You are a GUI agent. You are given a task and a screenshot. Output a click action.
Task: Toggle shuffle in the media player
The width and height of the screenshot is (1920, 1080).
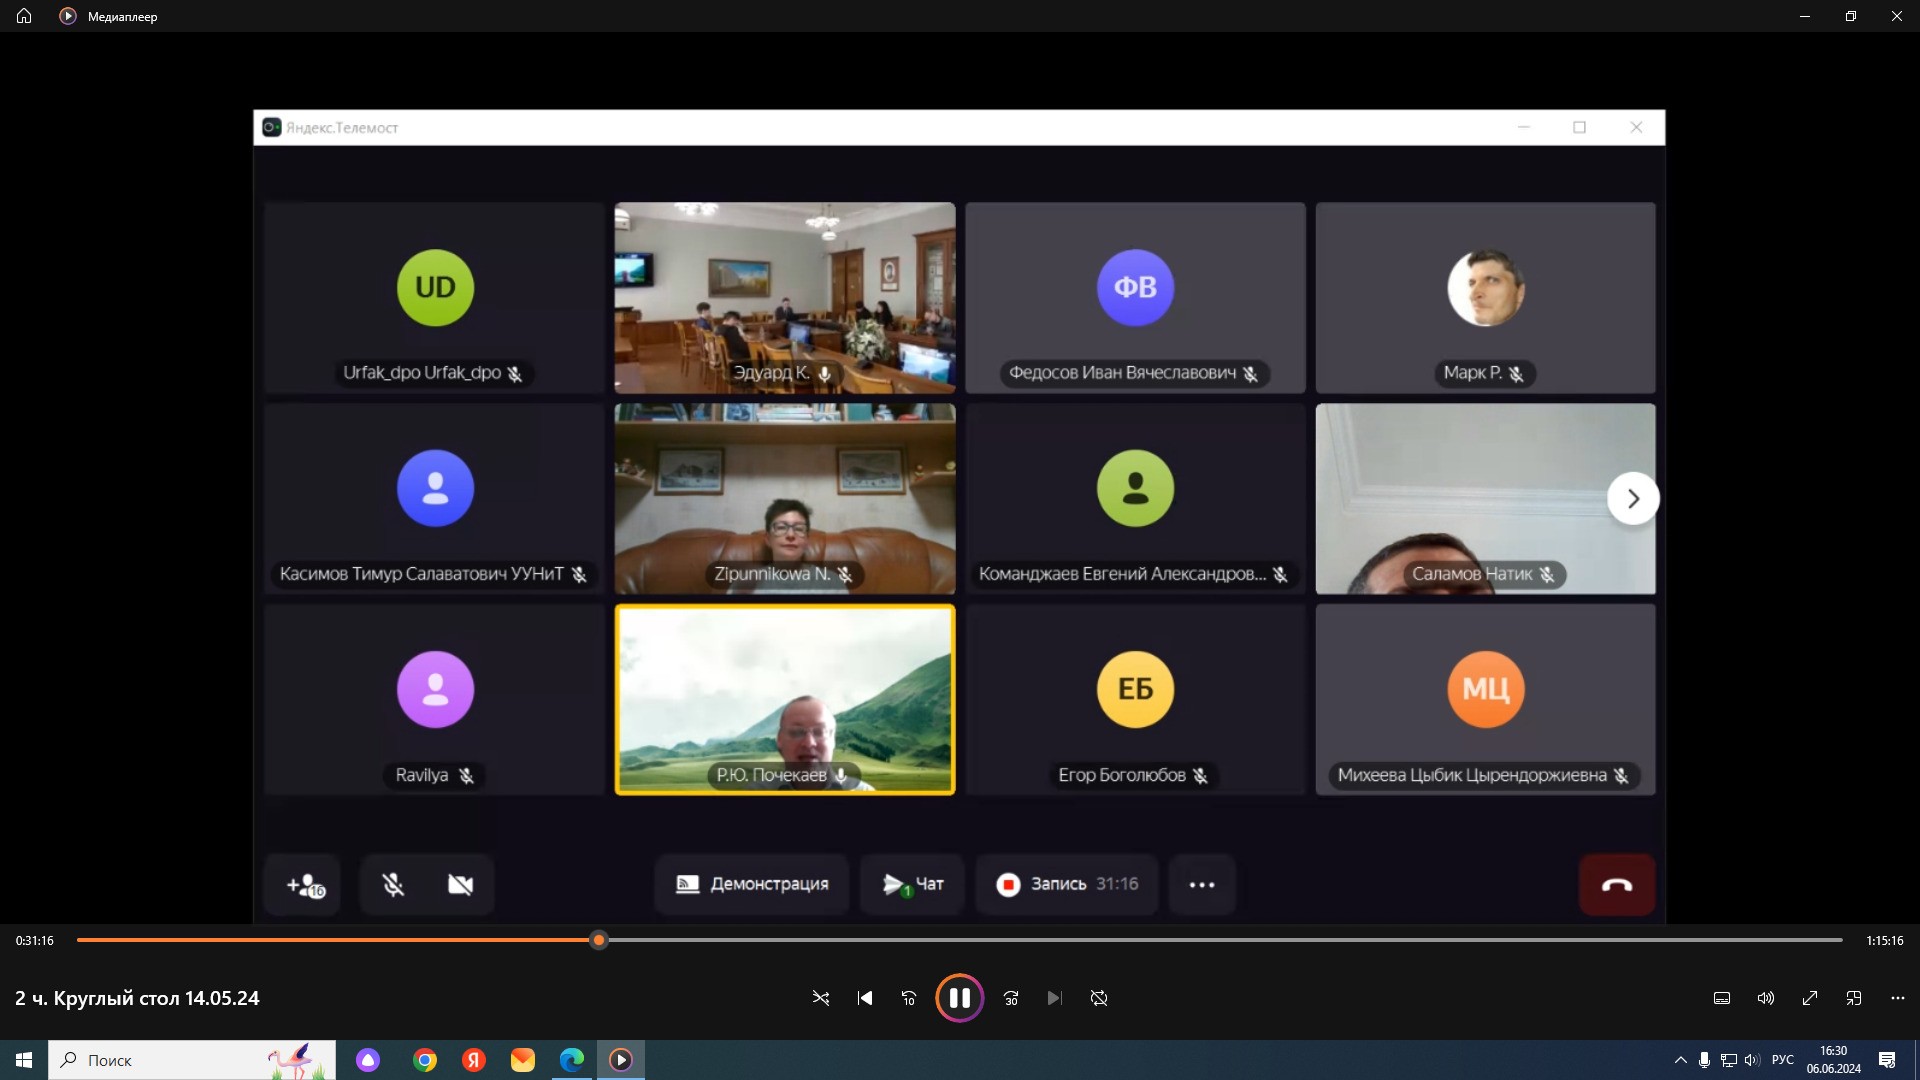point(821,998)
